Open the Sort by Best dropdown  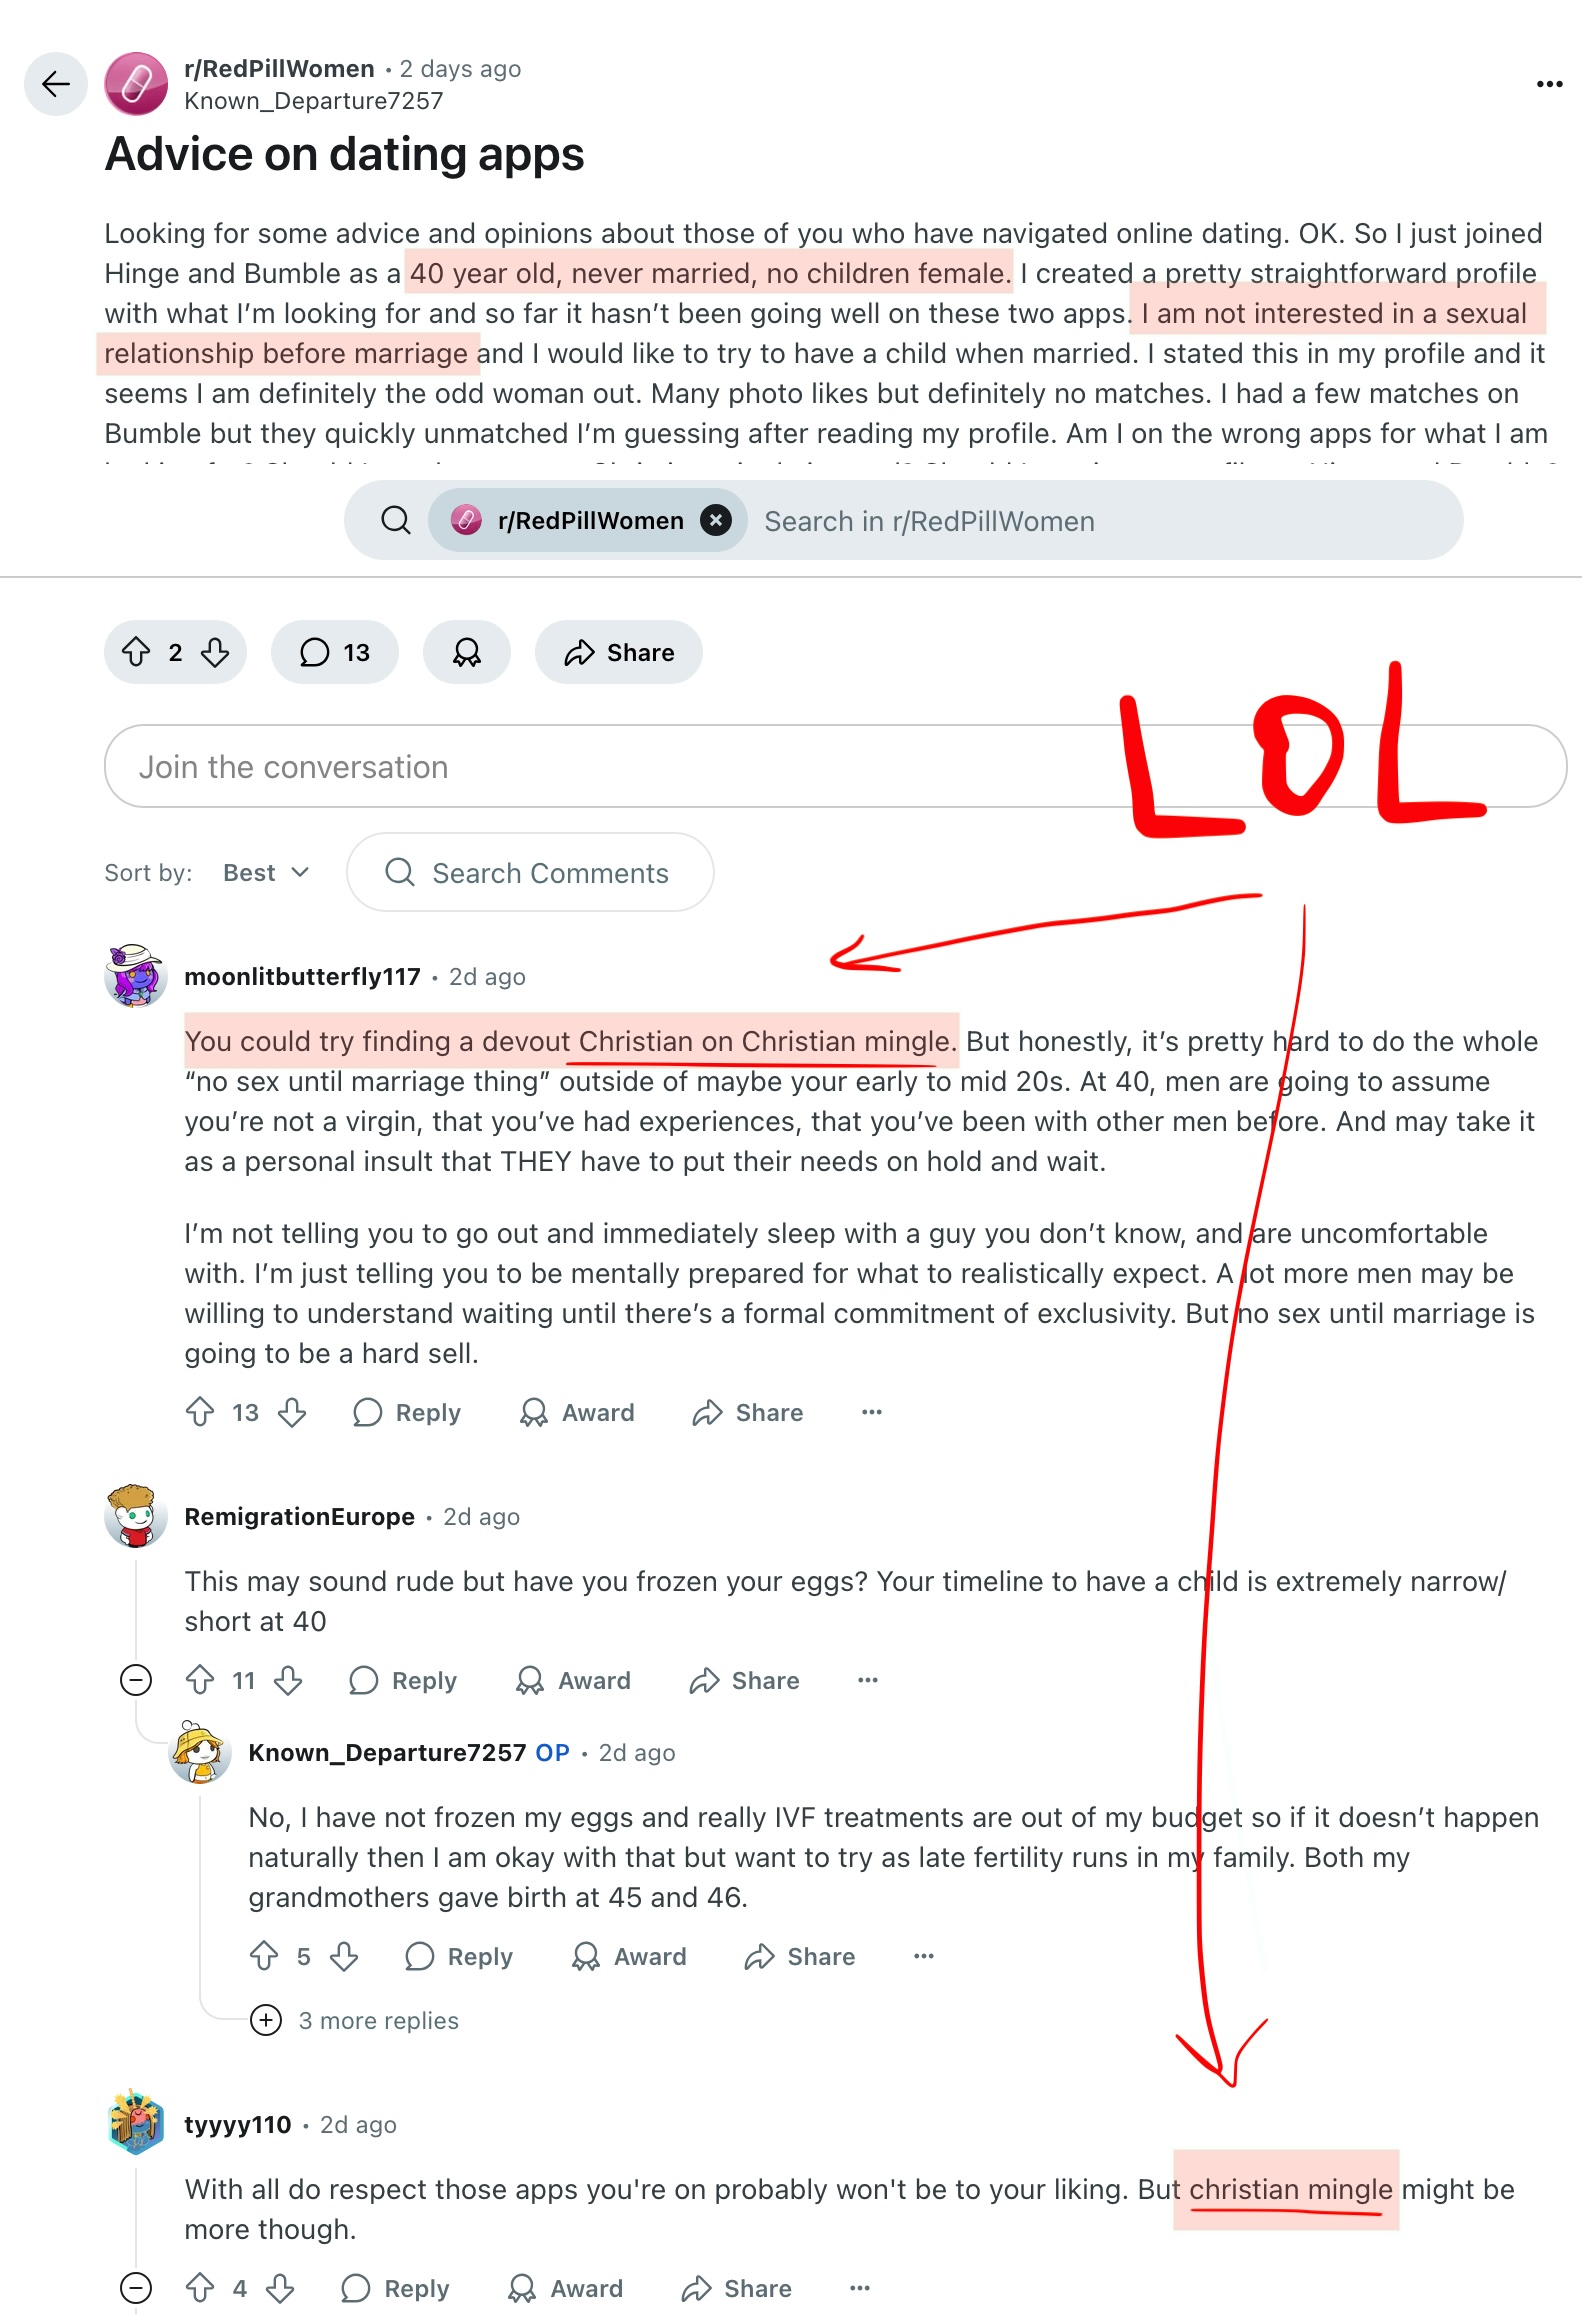click(x=266, y=873)
